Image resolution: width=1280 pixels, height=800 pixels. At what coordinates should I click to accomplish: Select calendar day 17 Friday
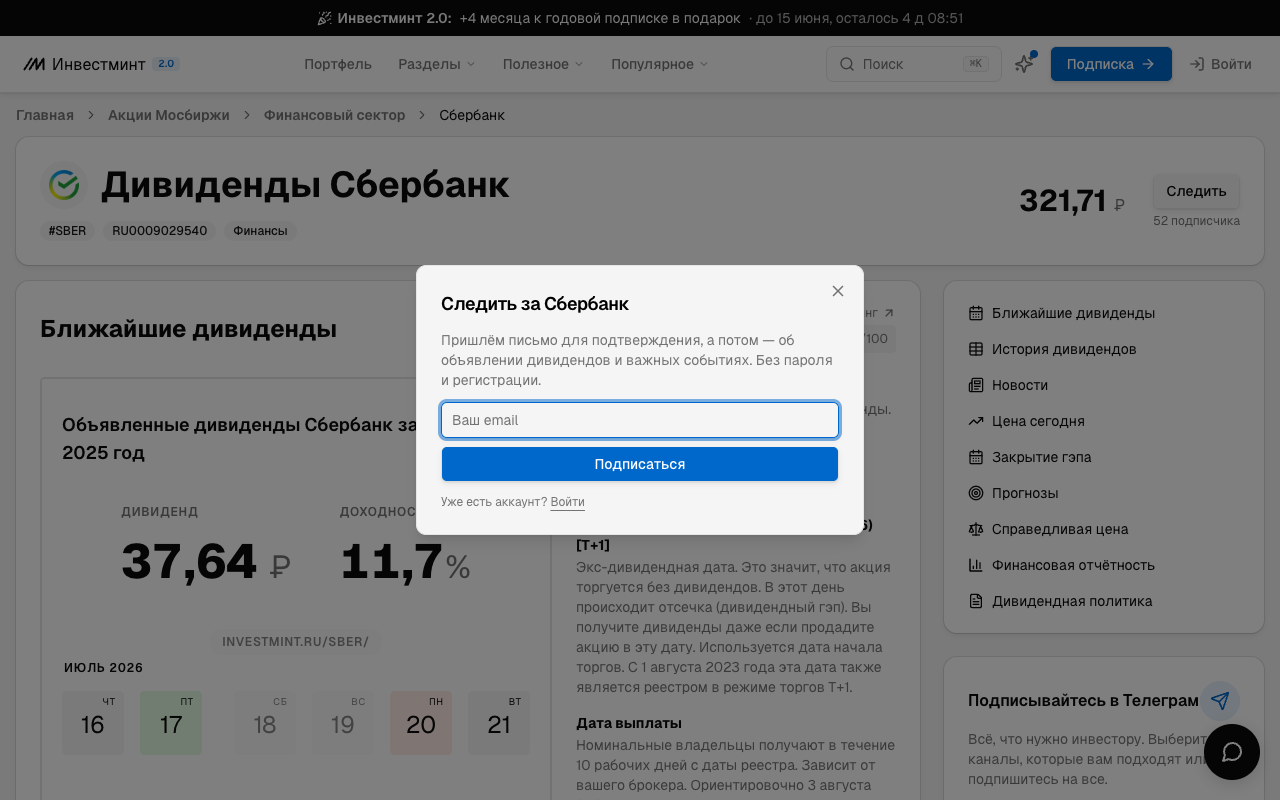tap(171, 722)
